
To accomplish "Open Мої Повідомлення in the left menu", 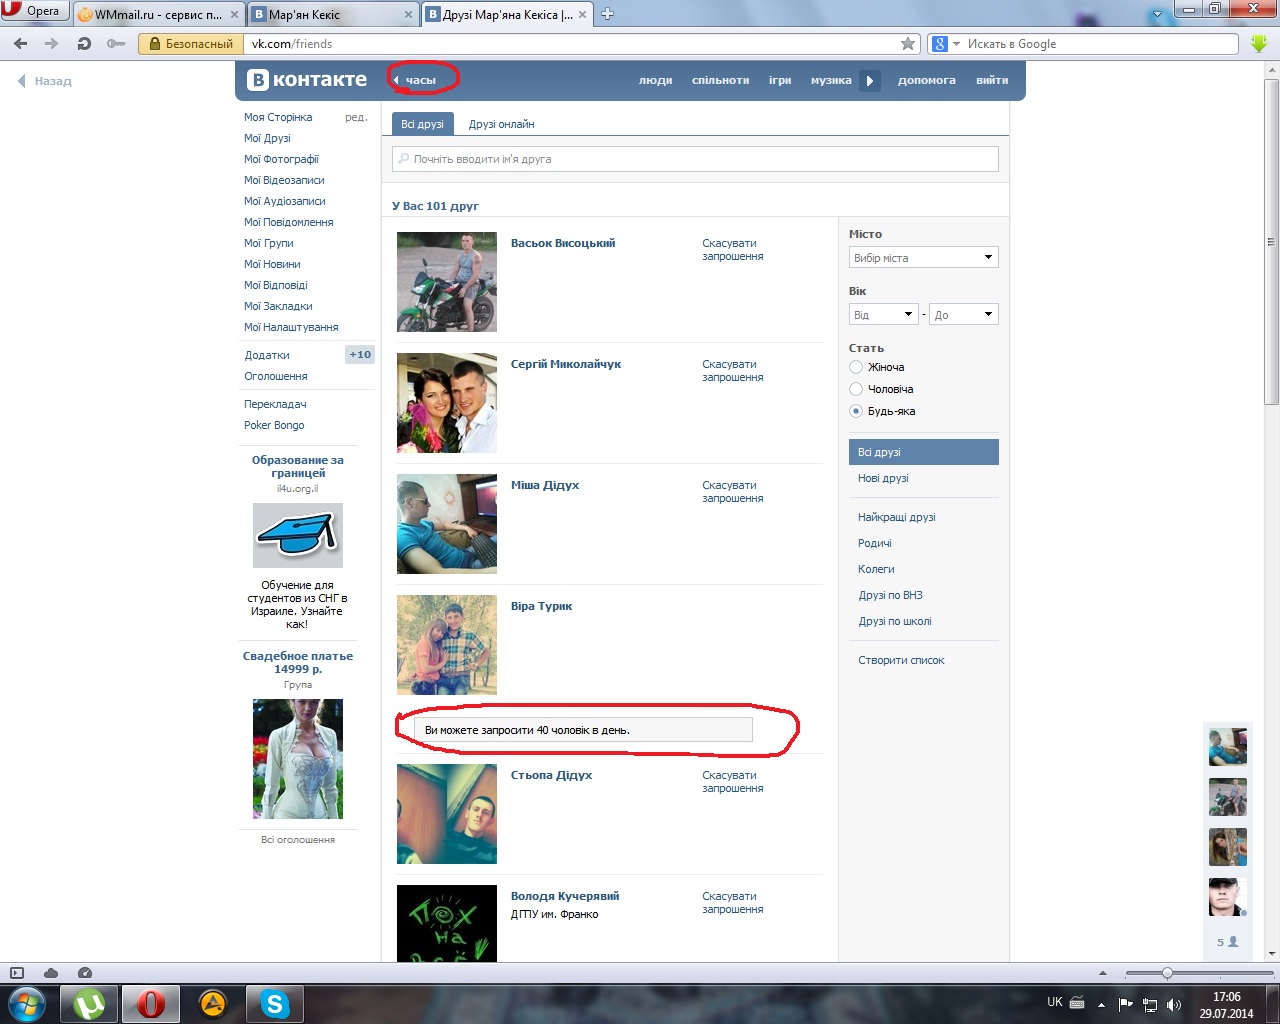I will (289, 222).
